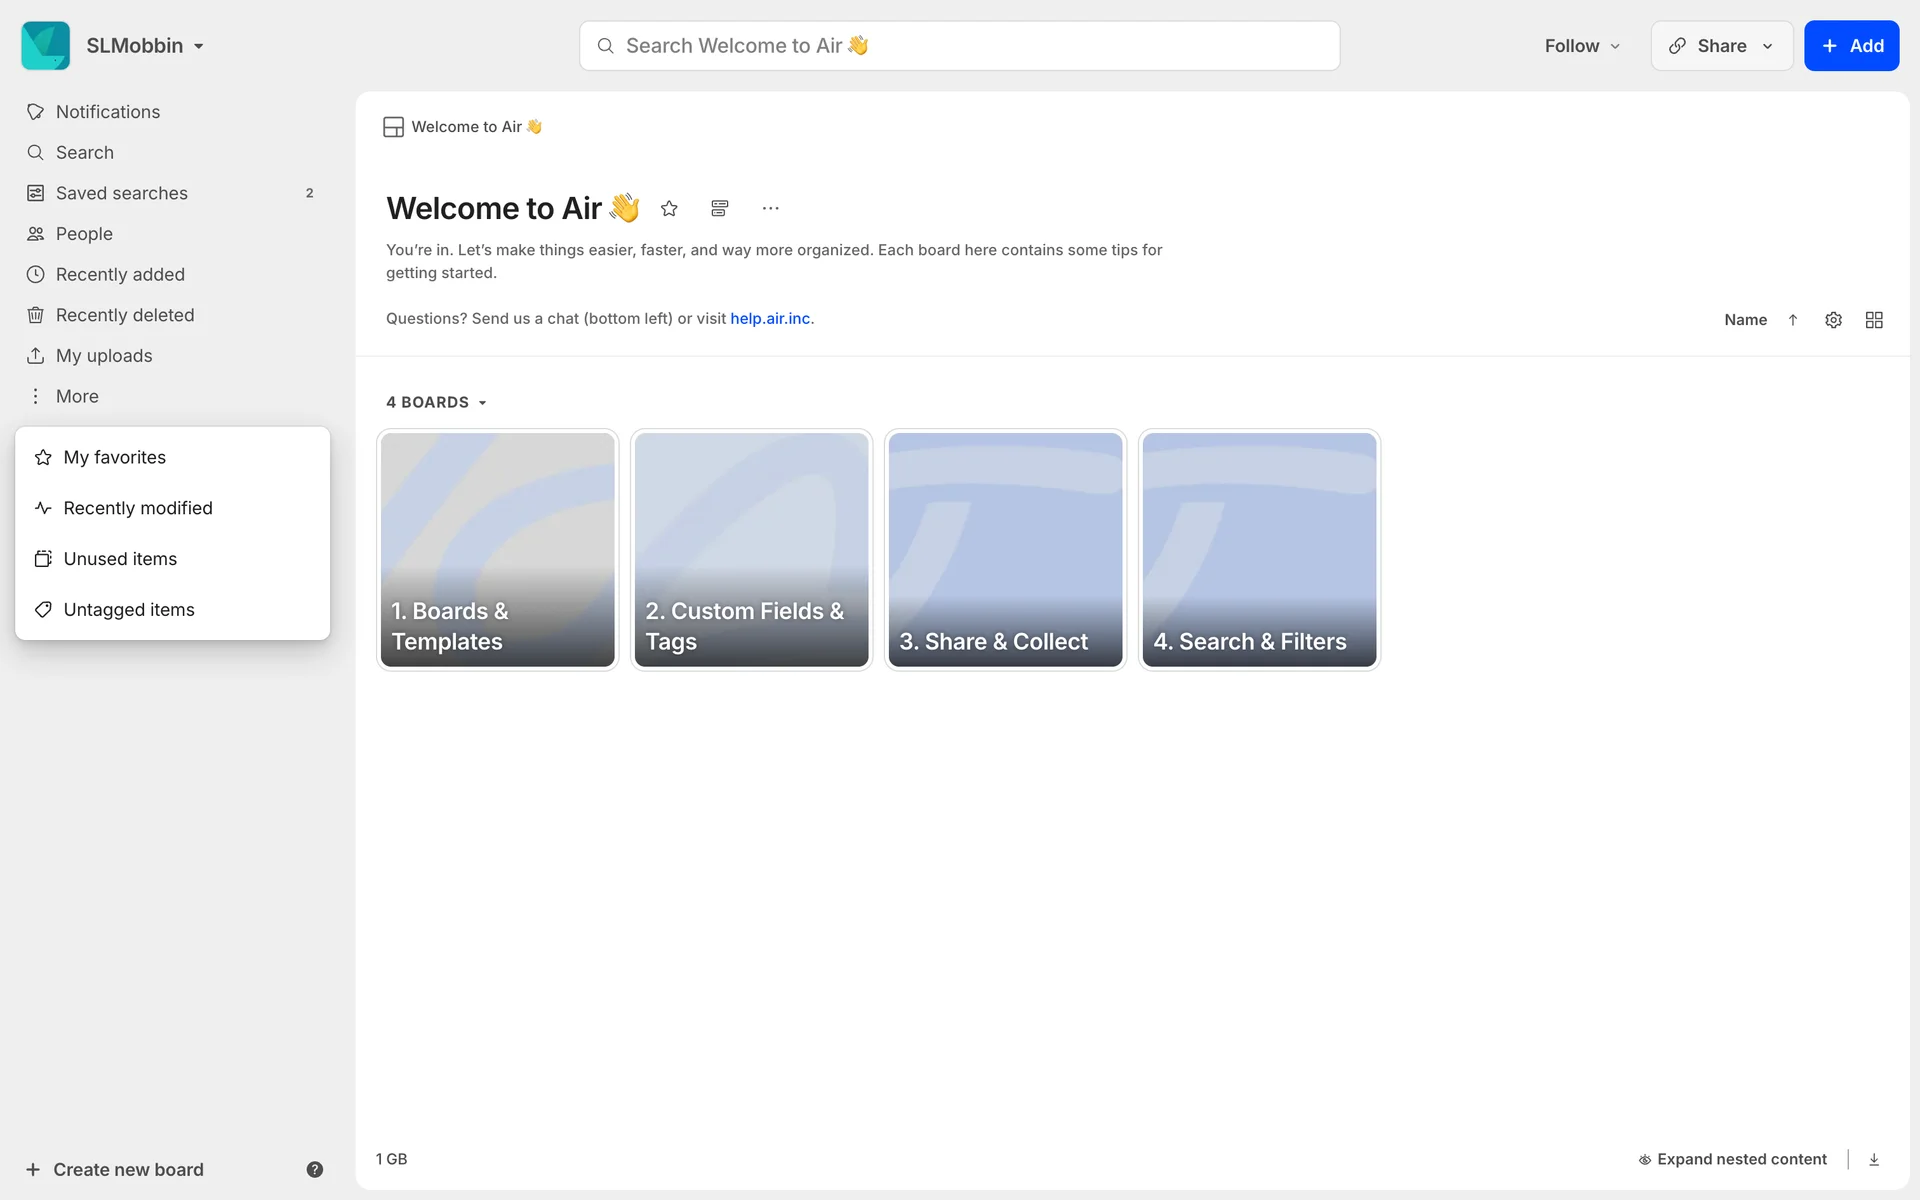Image resolution: width=1920 pixels, height=1200 pixels.
Task: Favorite the Welcome to Air board star
Action: pos(669,208)
